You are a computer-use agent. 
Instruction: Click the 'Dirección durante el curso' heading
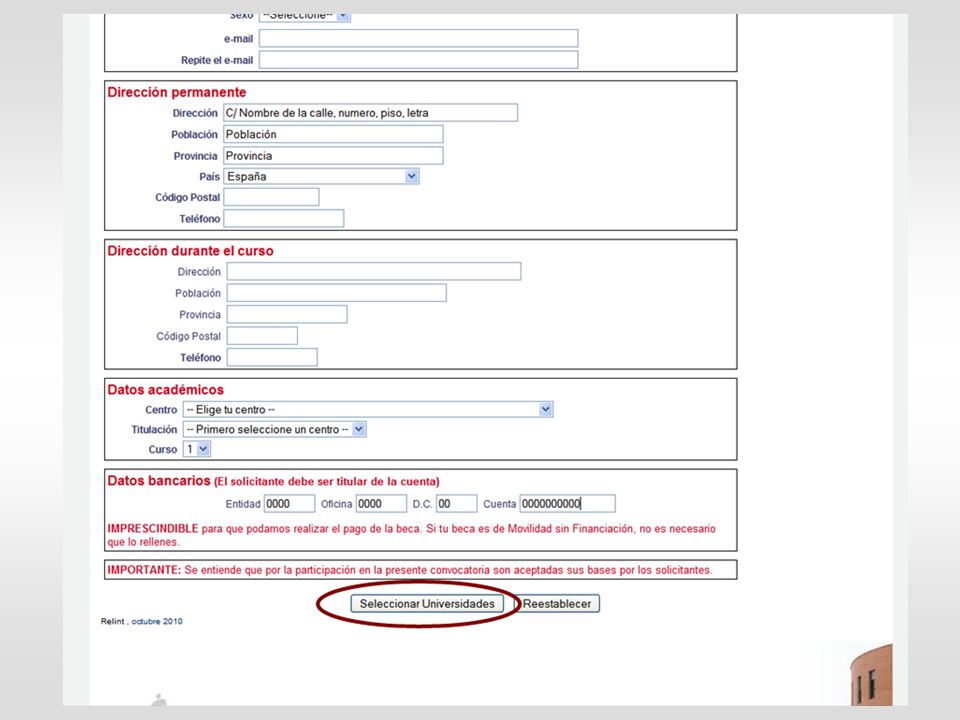pos(190,251)
